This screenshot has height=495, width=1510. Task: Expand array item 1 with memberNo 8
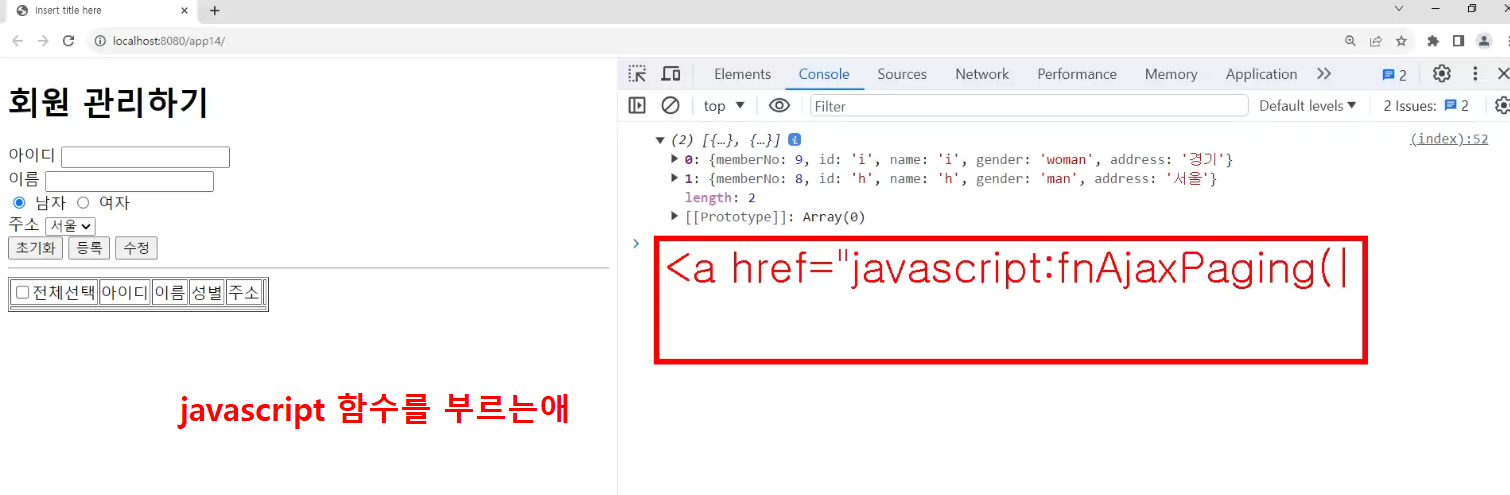[675, 178]
